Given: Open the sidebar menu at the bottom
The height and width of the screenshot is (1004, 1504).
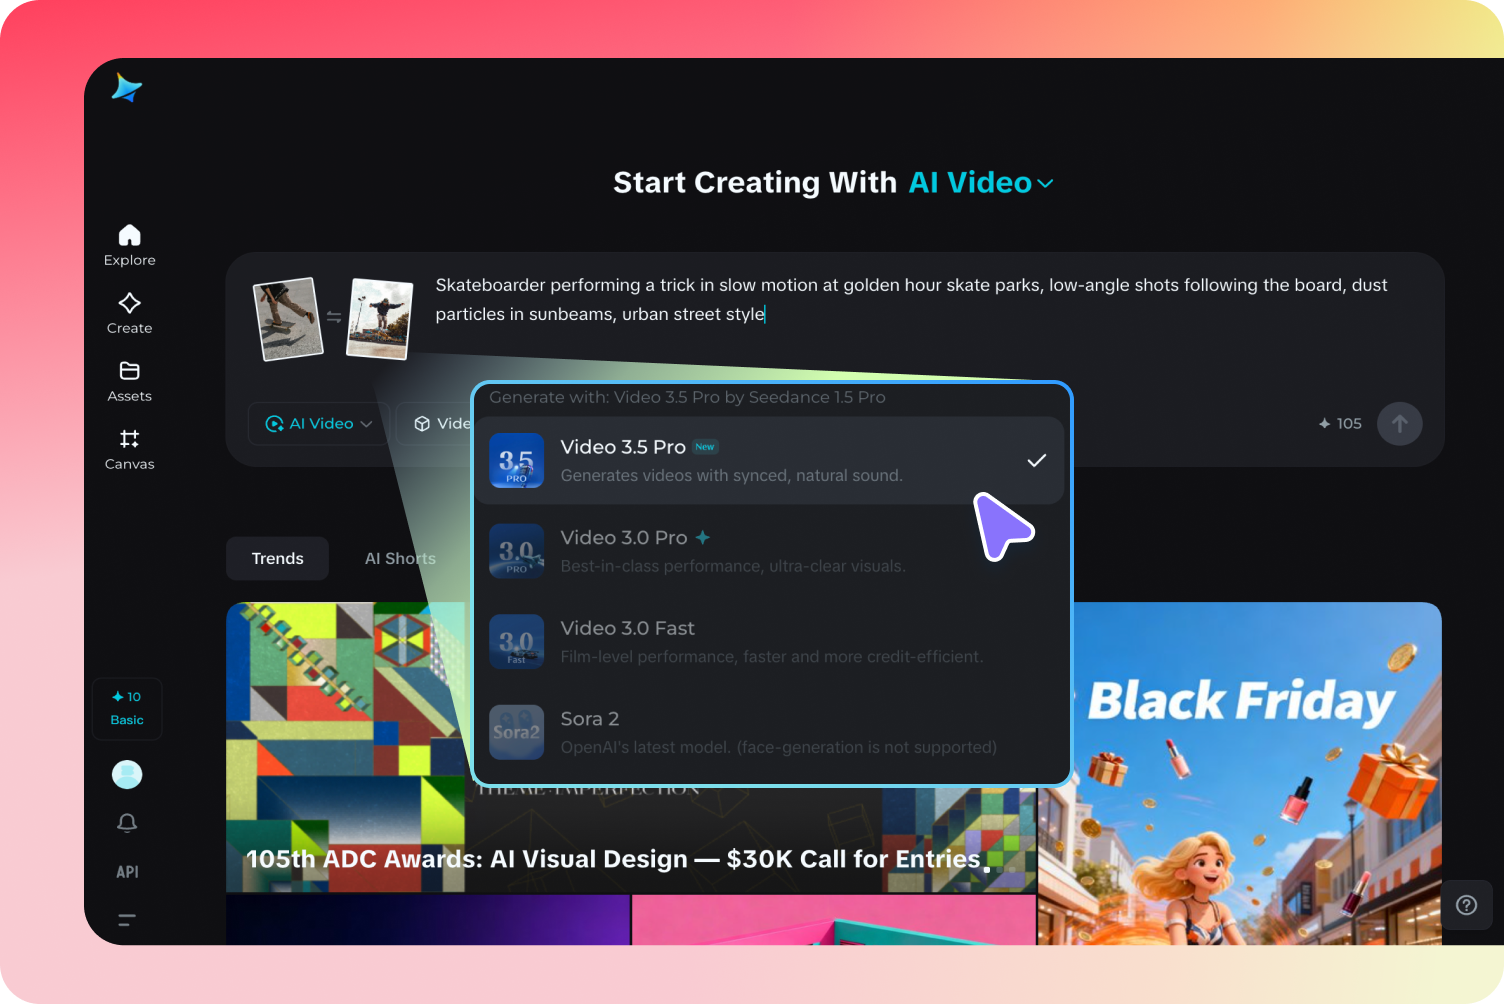Looking at the screenshot, I should [x=127, y=919].
